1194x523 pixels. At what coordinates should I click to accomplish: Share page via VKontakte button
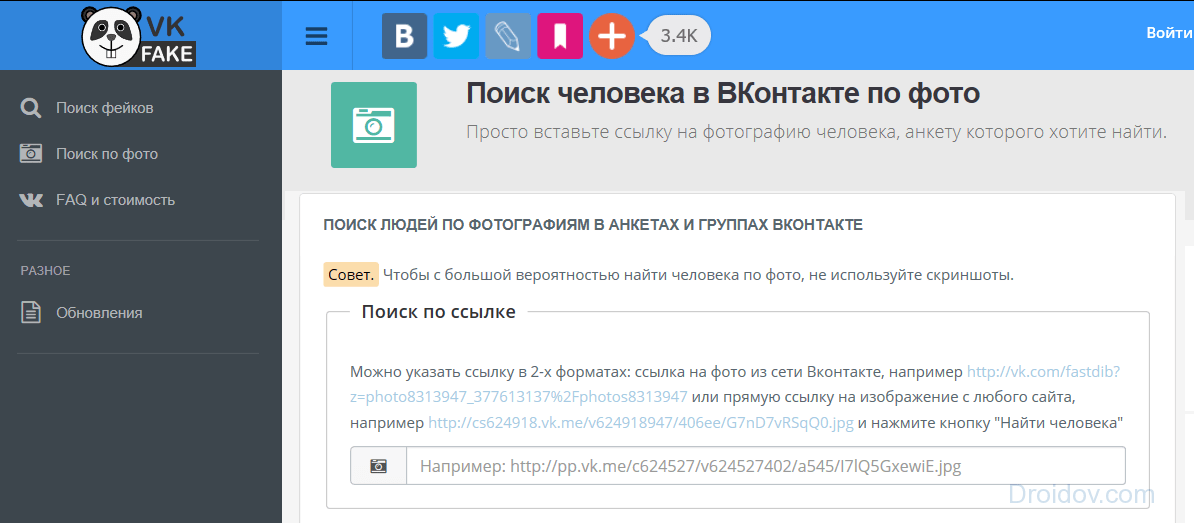(x=404, y=36)
